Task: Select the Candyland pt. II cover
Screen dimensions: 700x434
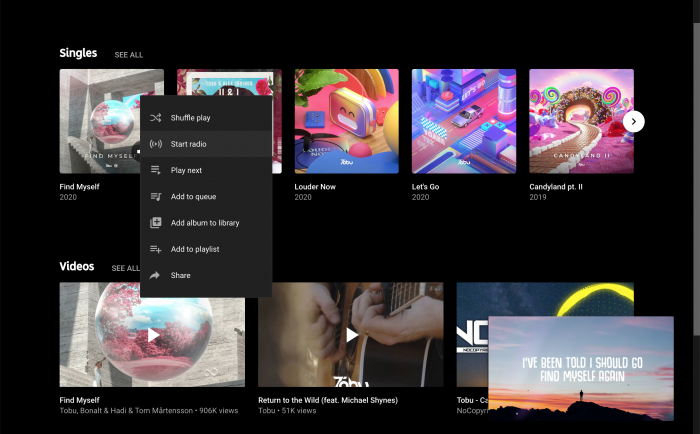Action: (x=581, y=121)
